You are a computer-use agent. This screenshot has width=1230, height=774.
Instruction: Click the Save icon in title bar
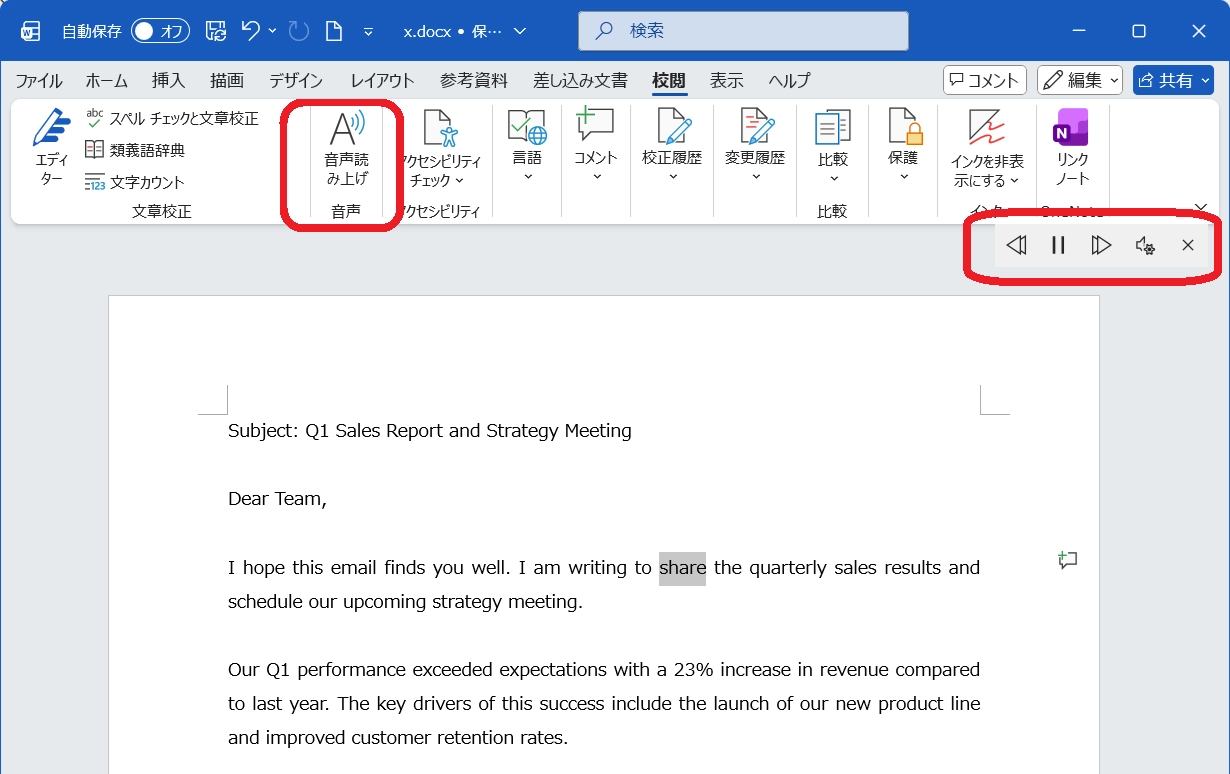pos(216,31)
